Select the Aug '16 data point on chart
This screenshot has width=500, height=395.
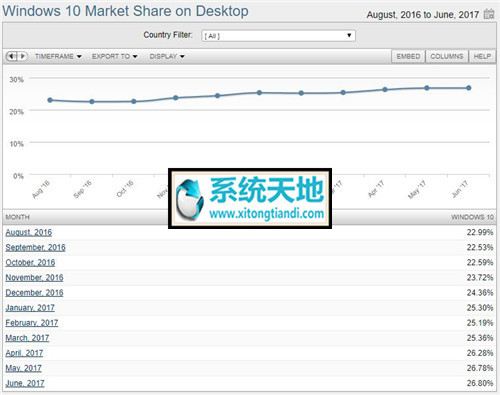point(50,100)
